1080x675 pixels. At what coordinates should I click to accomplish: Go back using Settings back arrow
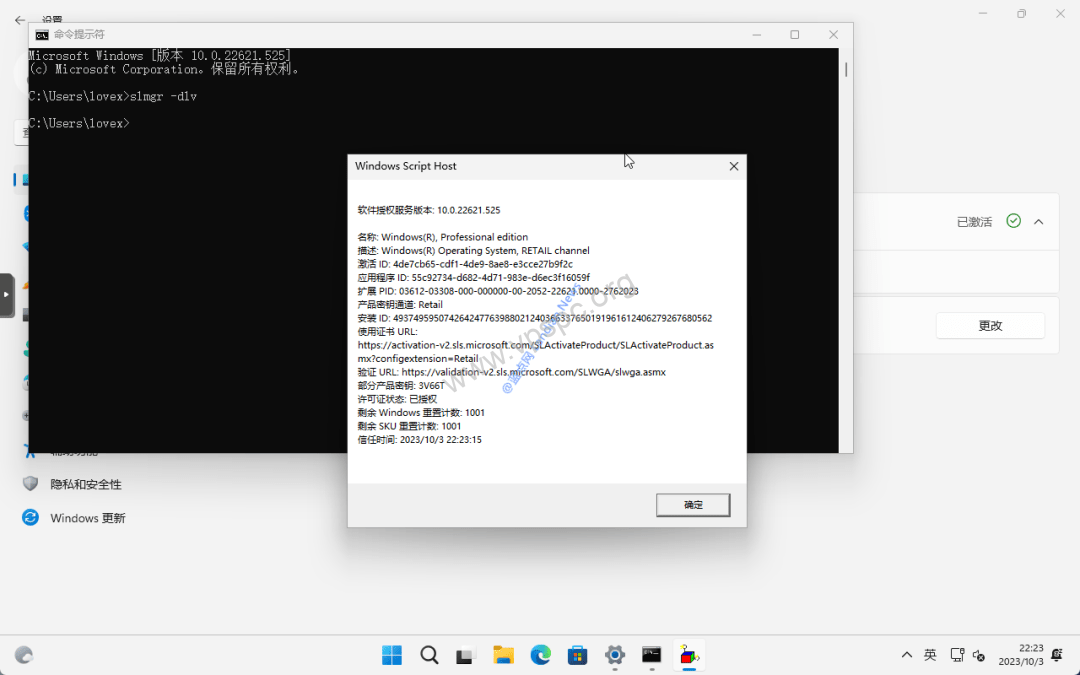point(20,20)
